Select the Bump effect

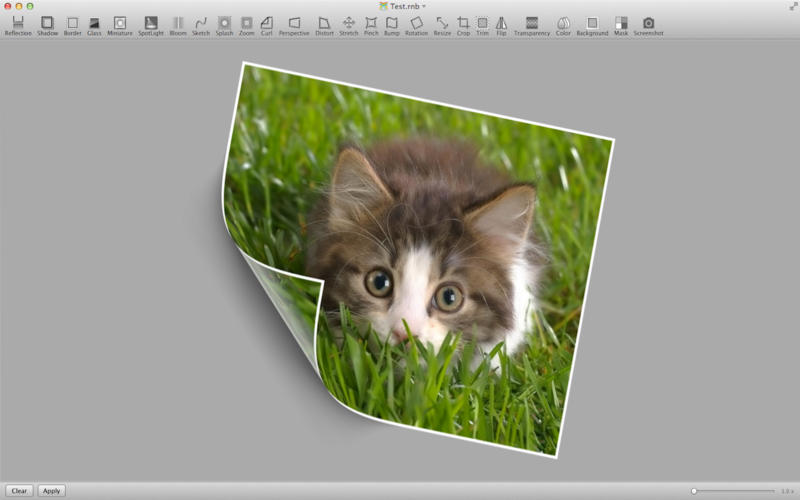click(x=391, y=26)
